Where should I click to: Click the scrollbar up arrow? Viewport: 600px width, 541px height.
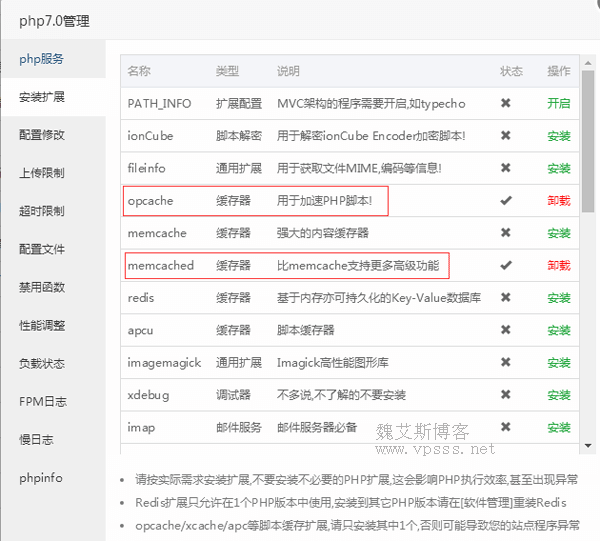click(588, 63)
